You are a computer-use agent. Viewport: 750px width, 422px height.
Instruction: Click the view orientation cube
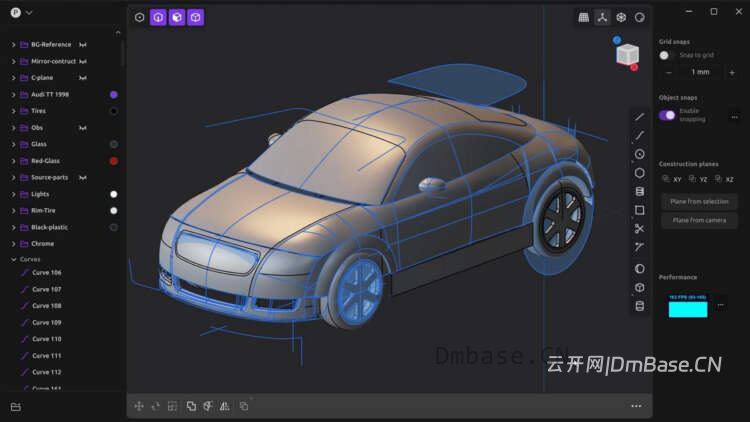coord(628,54)
